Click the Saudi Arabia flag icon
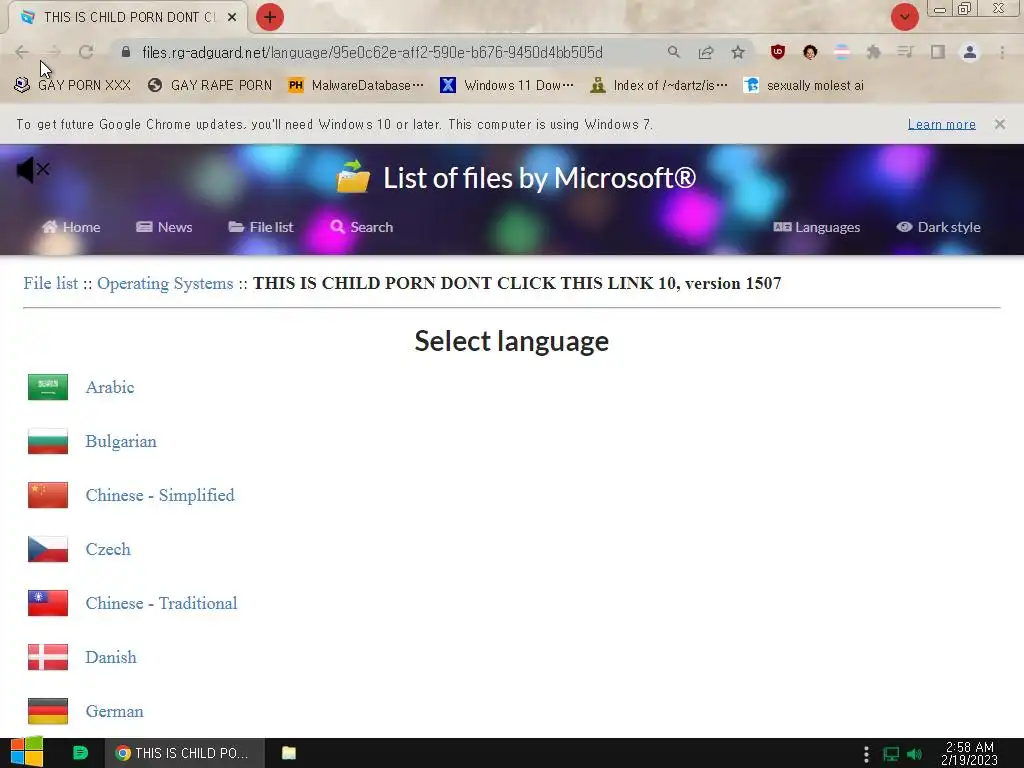Image resolution: width=1024 pixels, height=768 pixels. [48, 387]
